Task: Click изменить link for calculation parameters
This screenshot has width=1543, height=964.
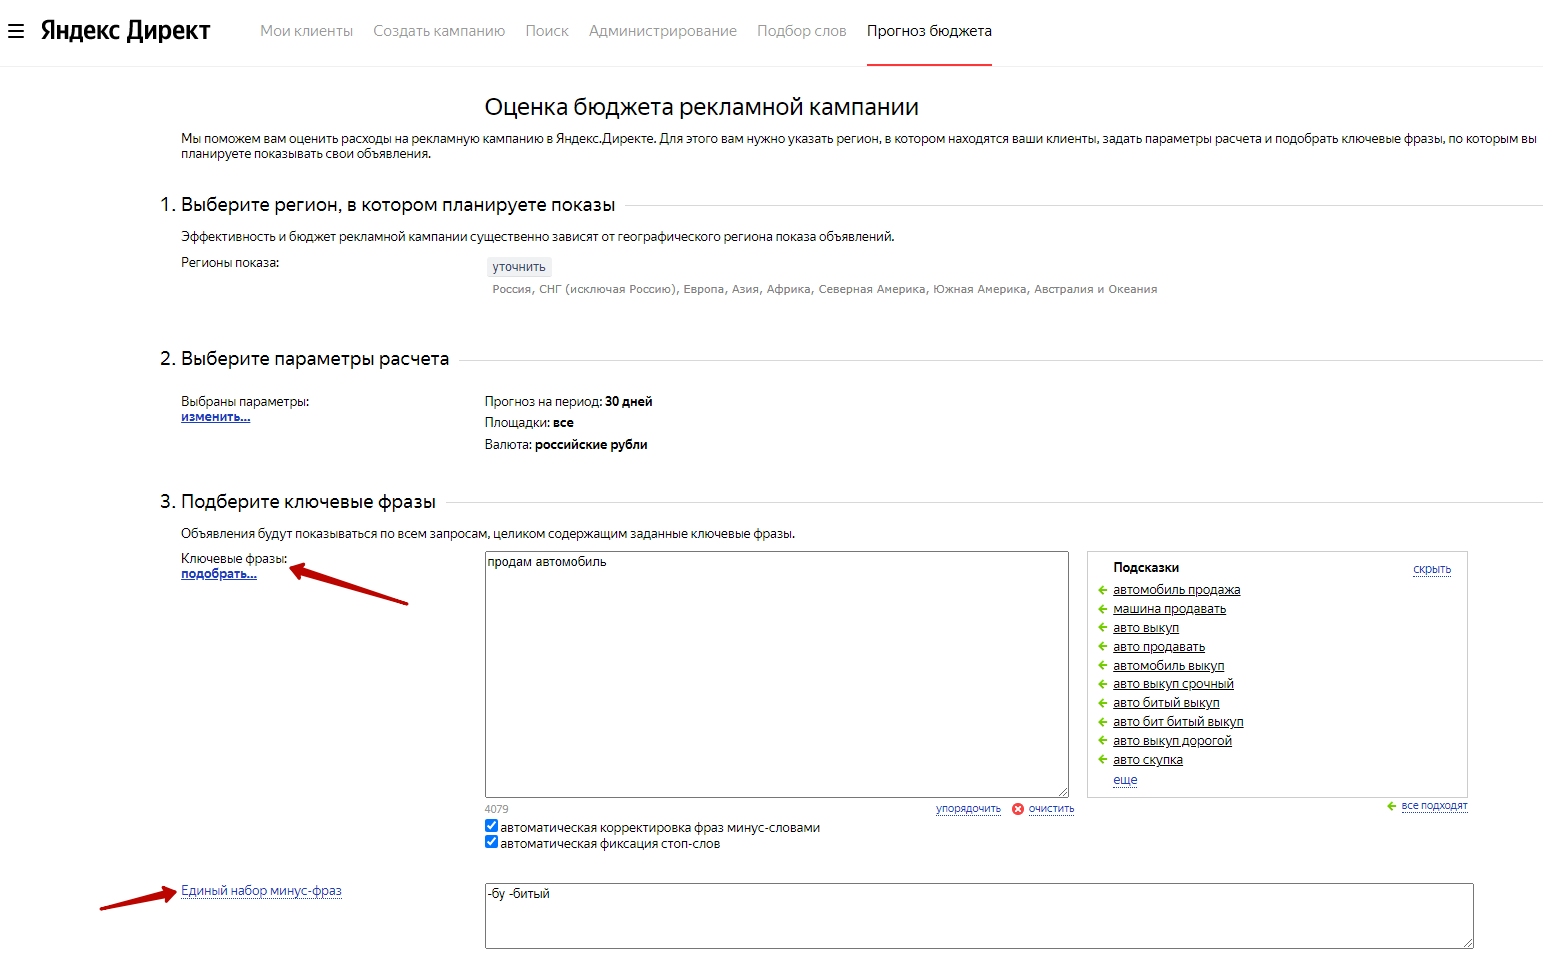Action: (x=215, y=417)
